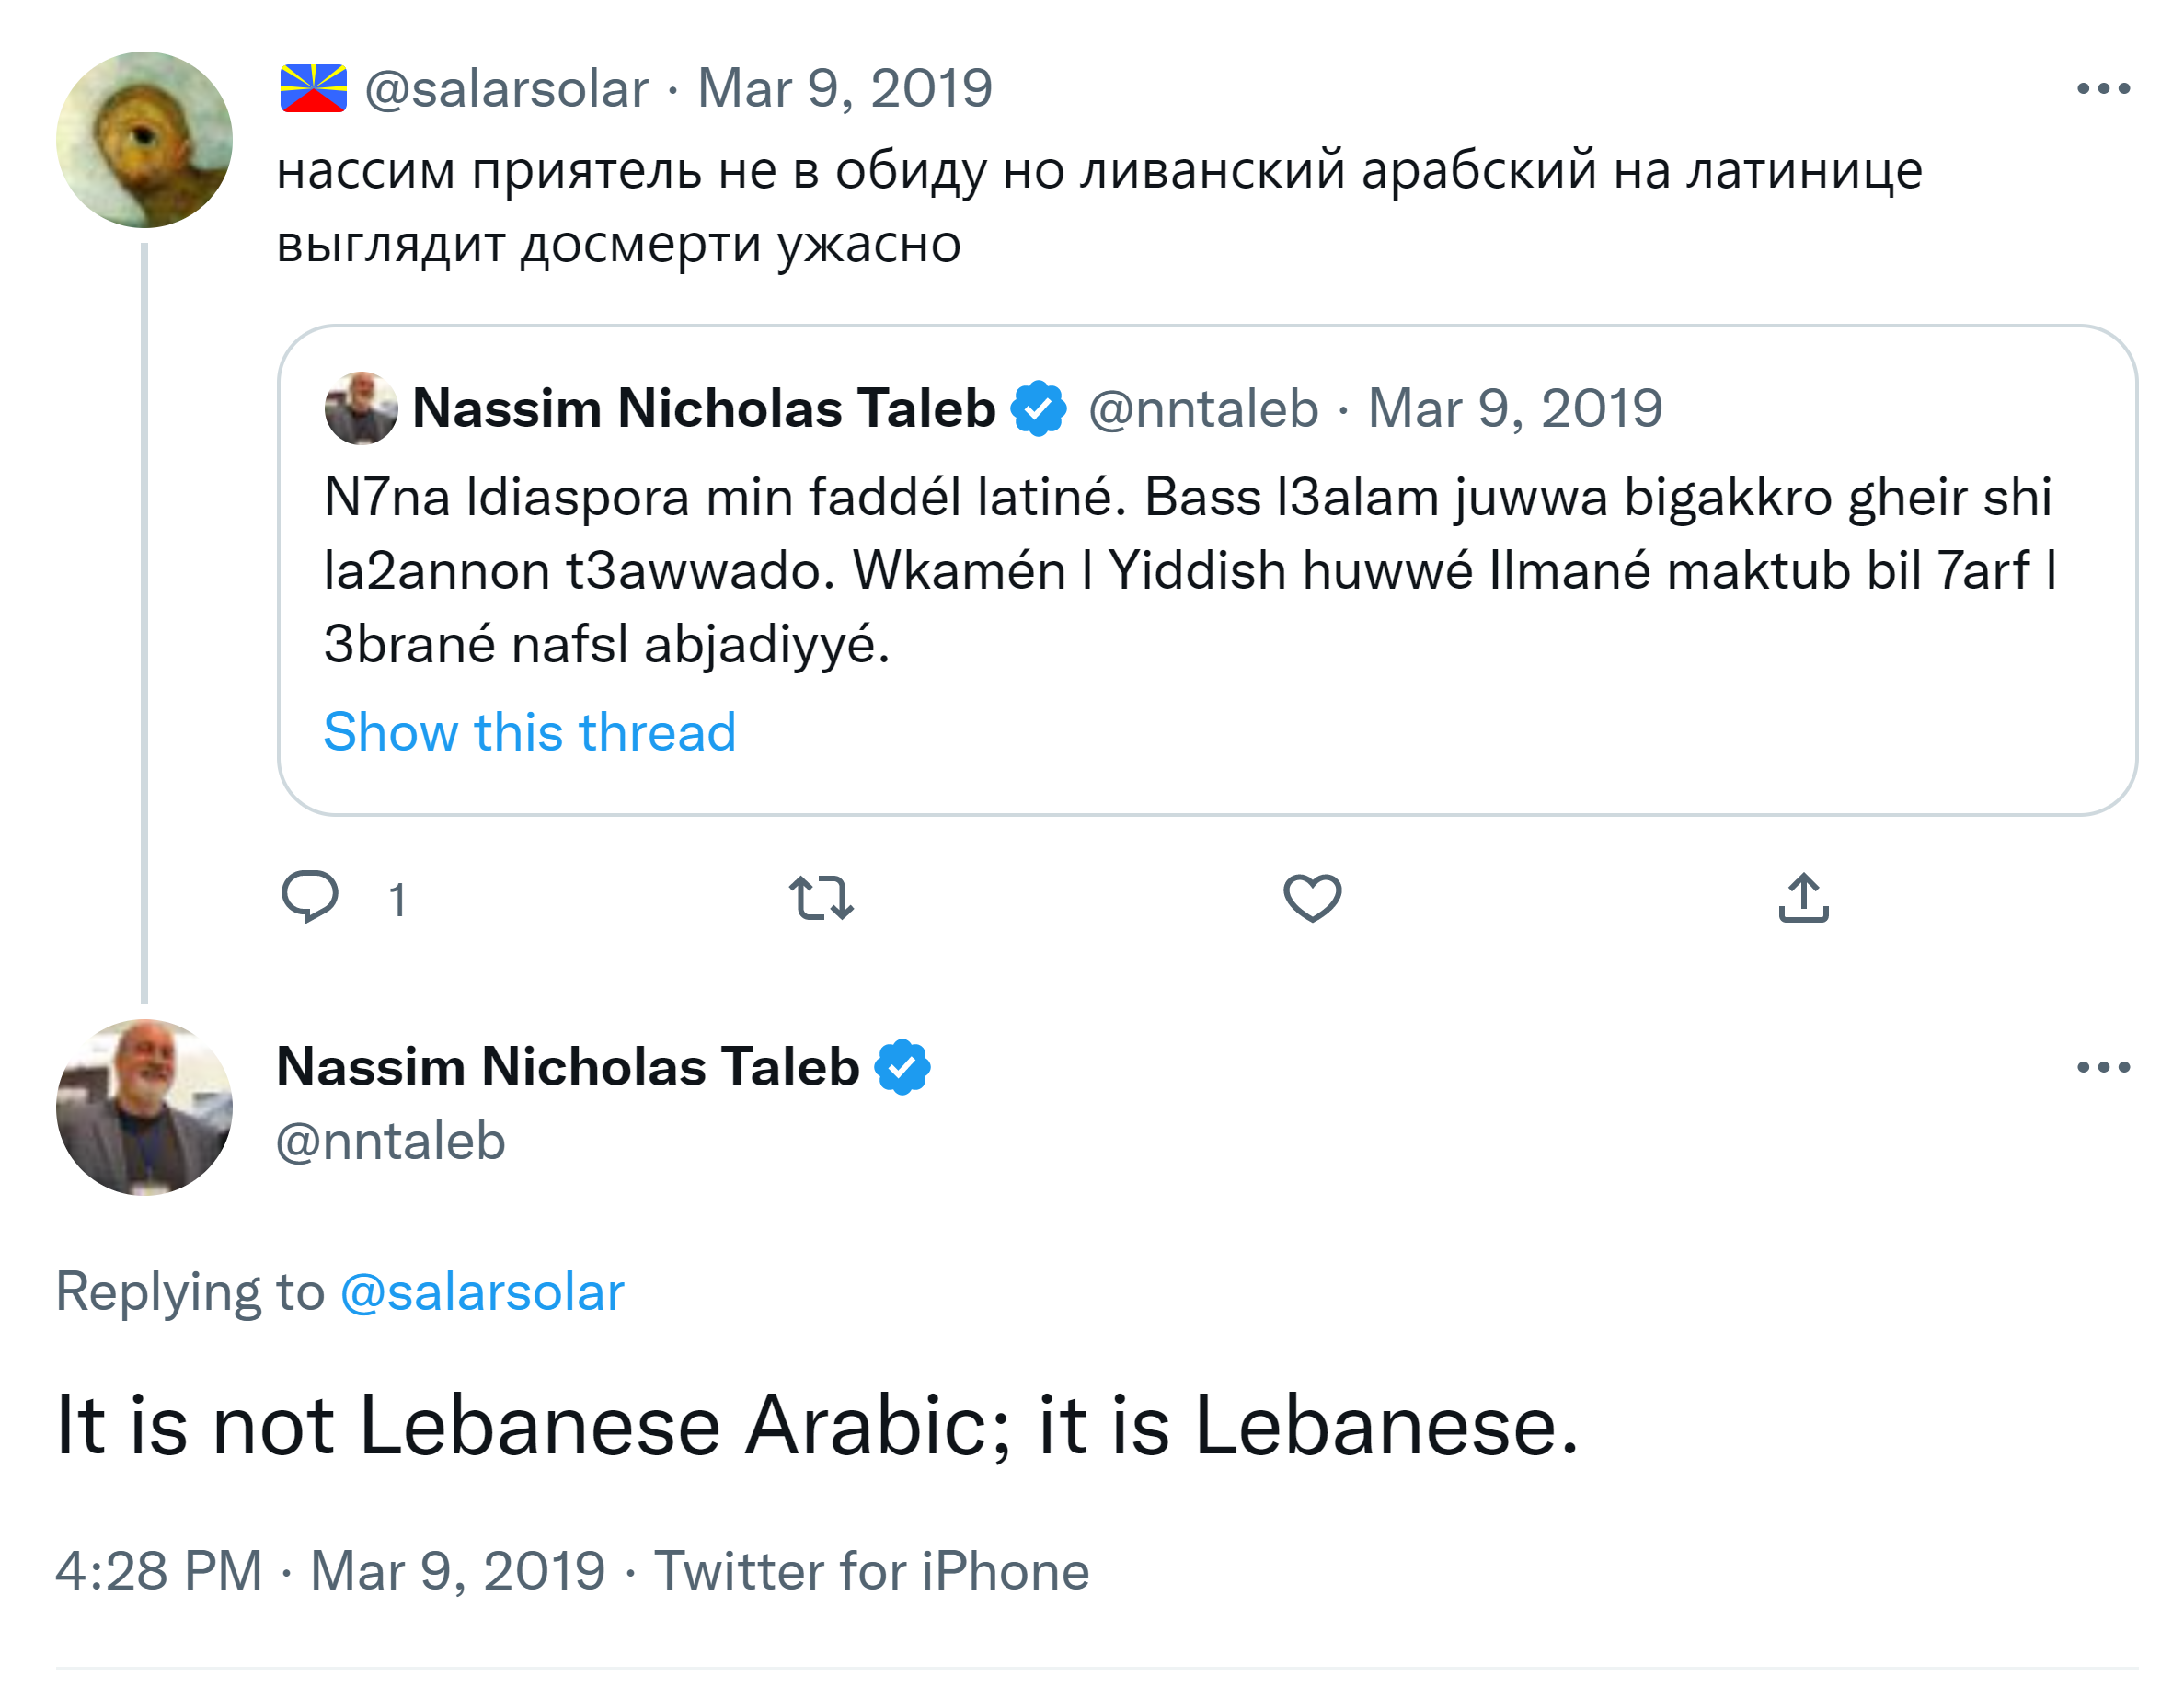This screenshot has width=2184, height=1699.
Task: Click the "Twitter for iPhone" source label
Action: coord(871,1570)
